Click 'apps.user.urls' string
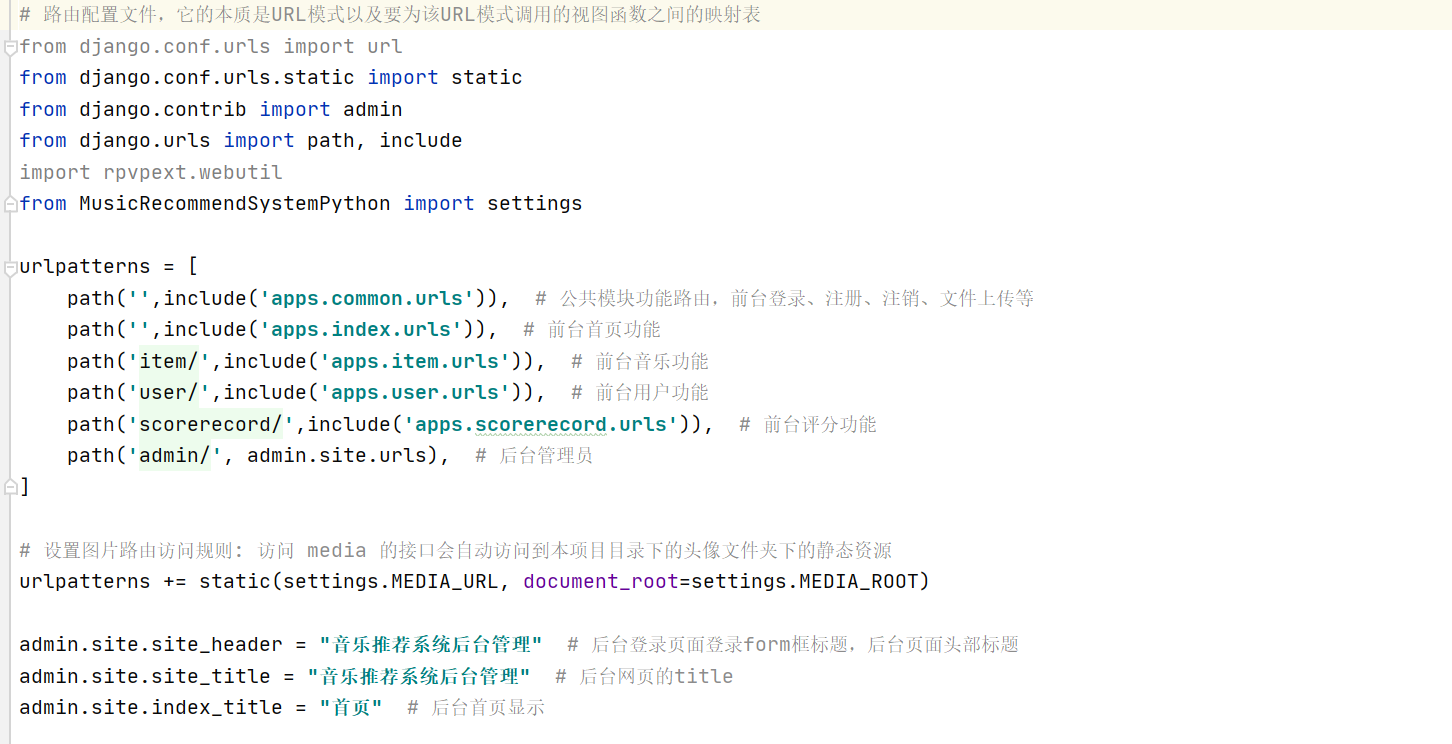 click(415, 393)
